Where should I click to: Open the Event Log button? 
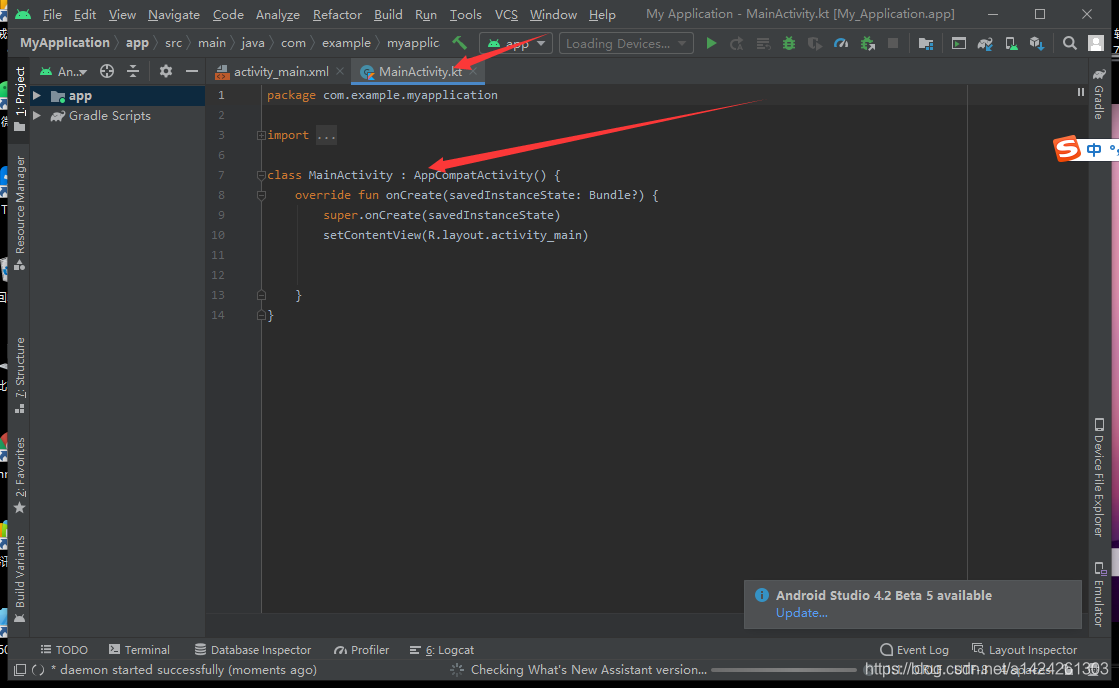coord(914,649)
